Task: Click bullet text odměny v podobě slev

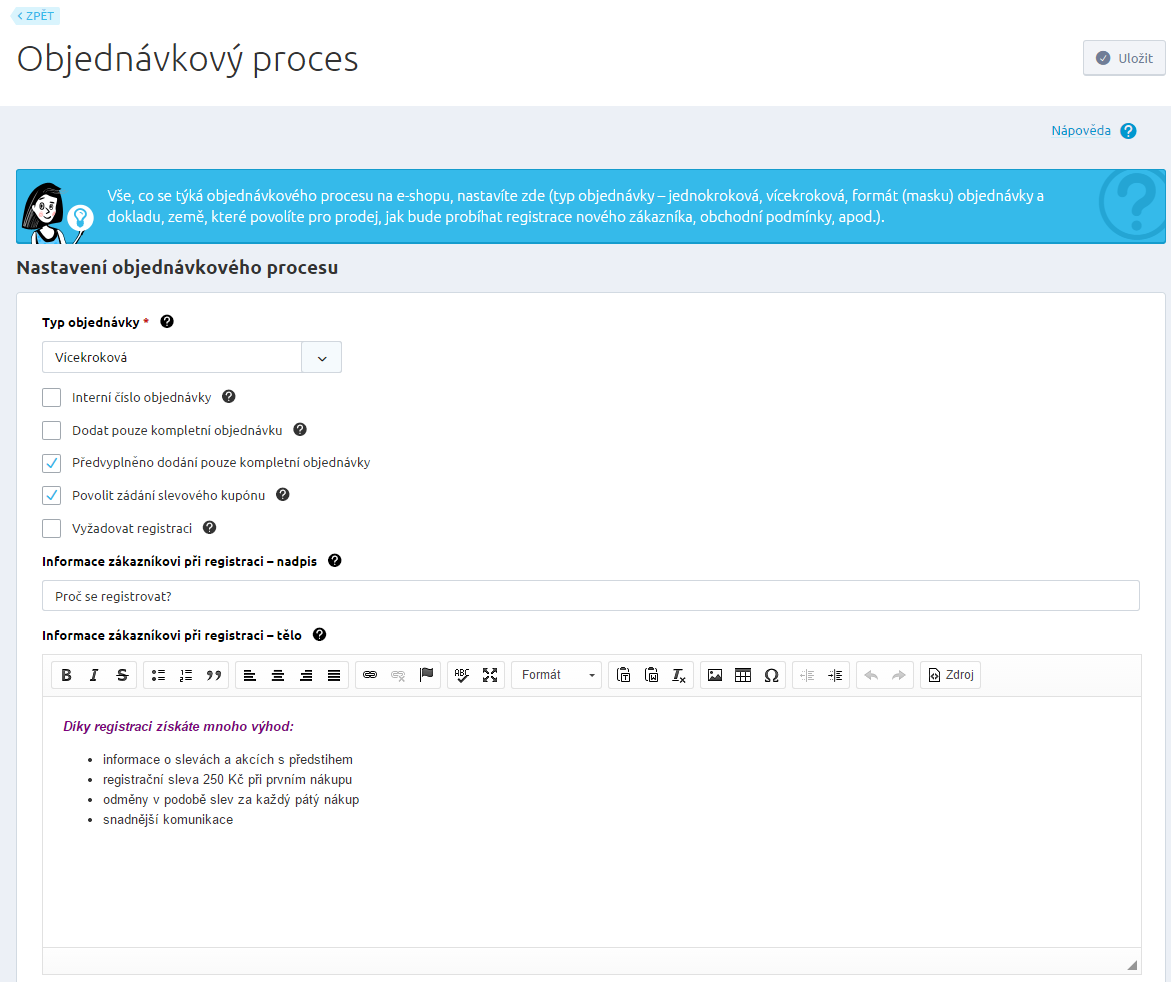Action: pos(231,800)
